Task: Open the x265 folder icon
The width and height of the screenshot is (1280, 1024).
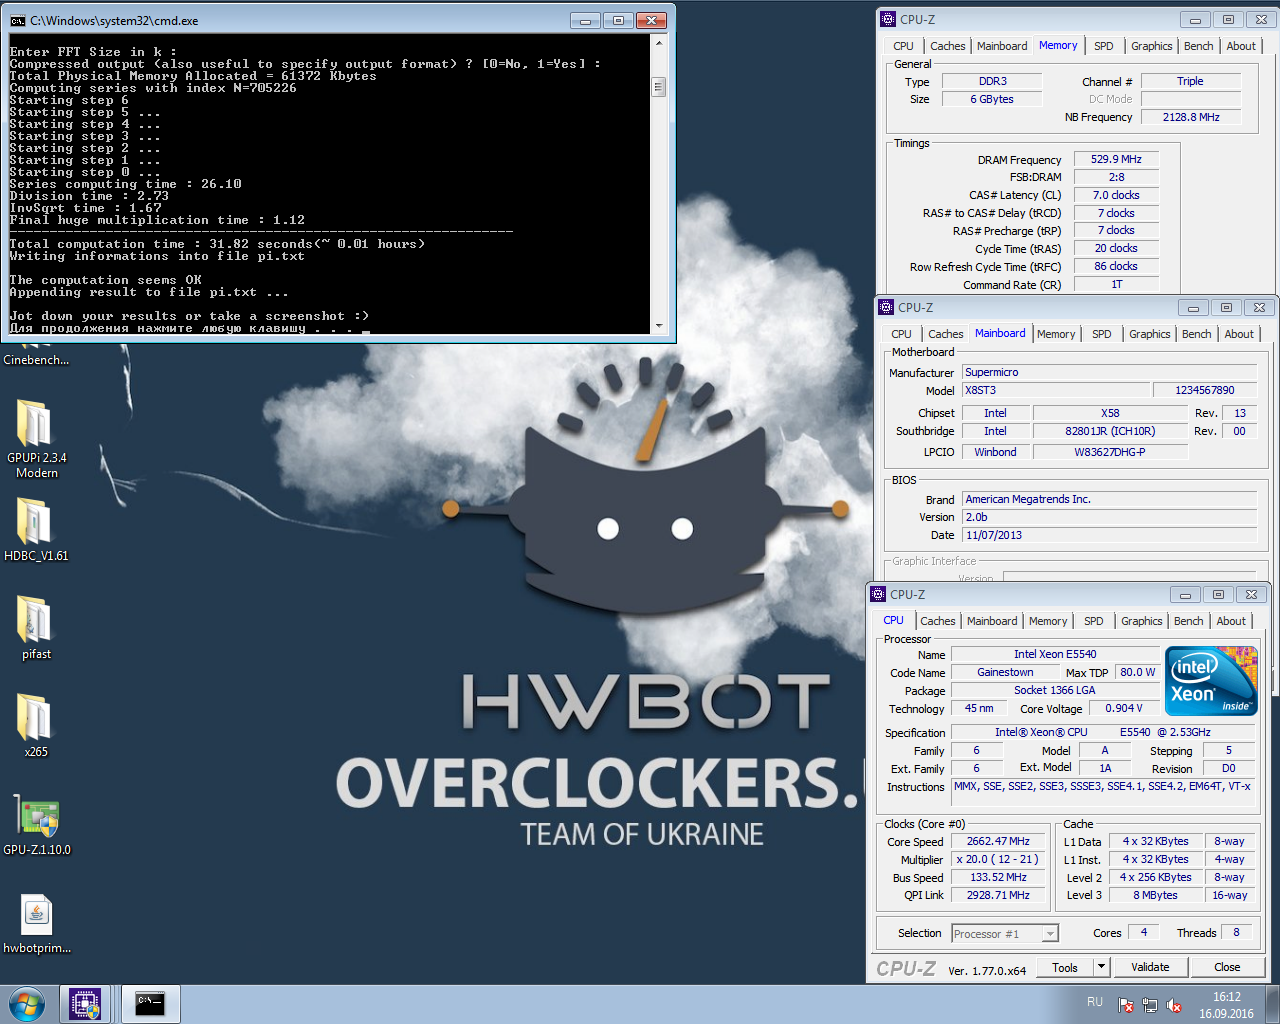Action: 36,724
